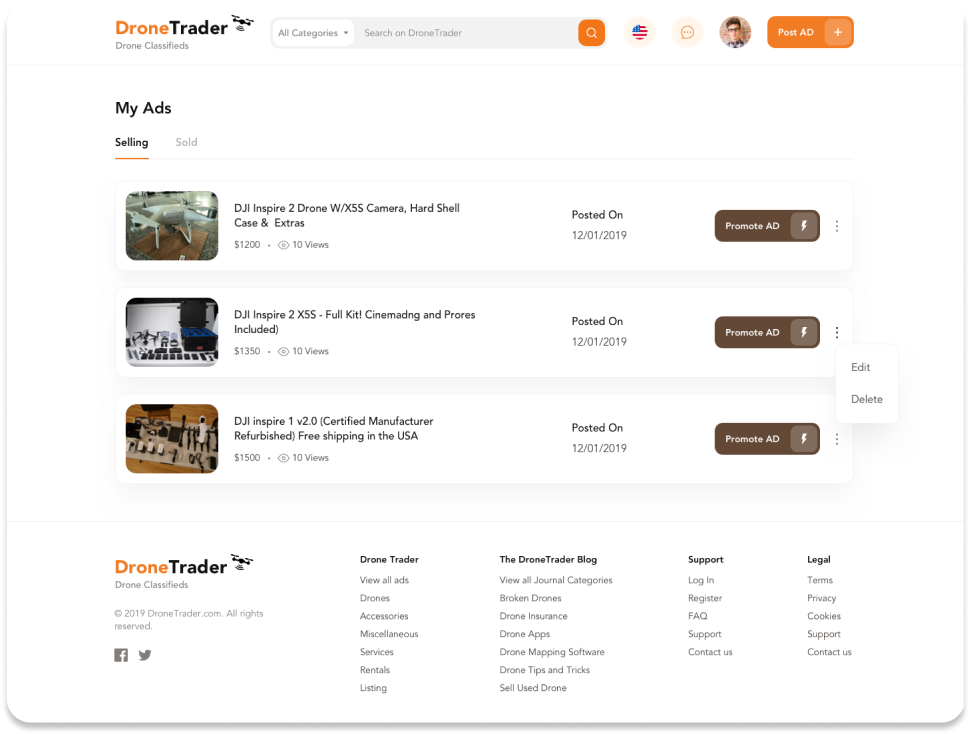
Task: Open thumbnail of white Inspire 2 drone
Action: 172,226
